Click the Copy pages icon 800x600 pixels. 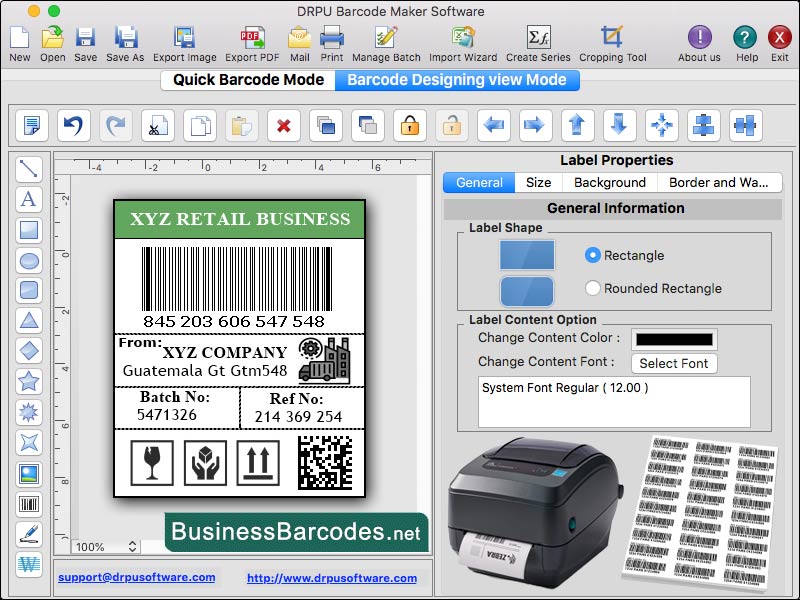click(200, 125)
